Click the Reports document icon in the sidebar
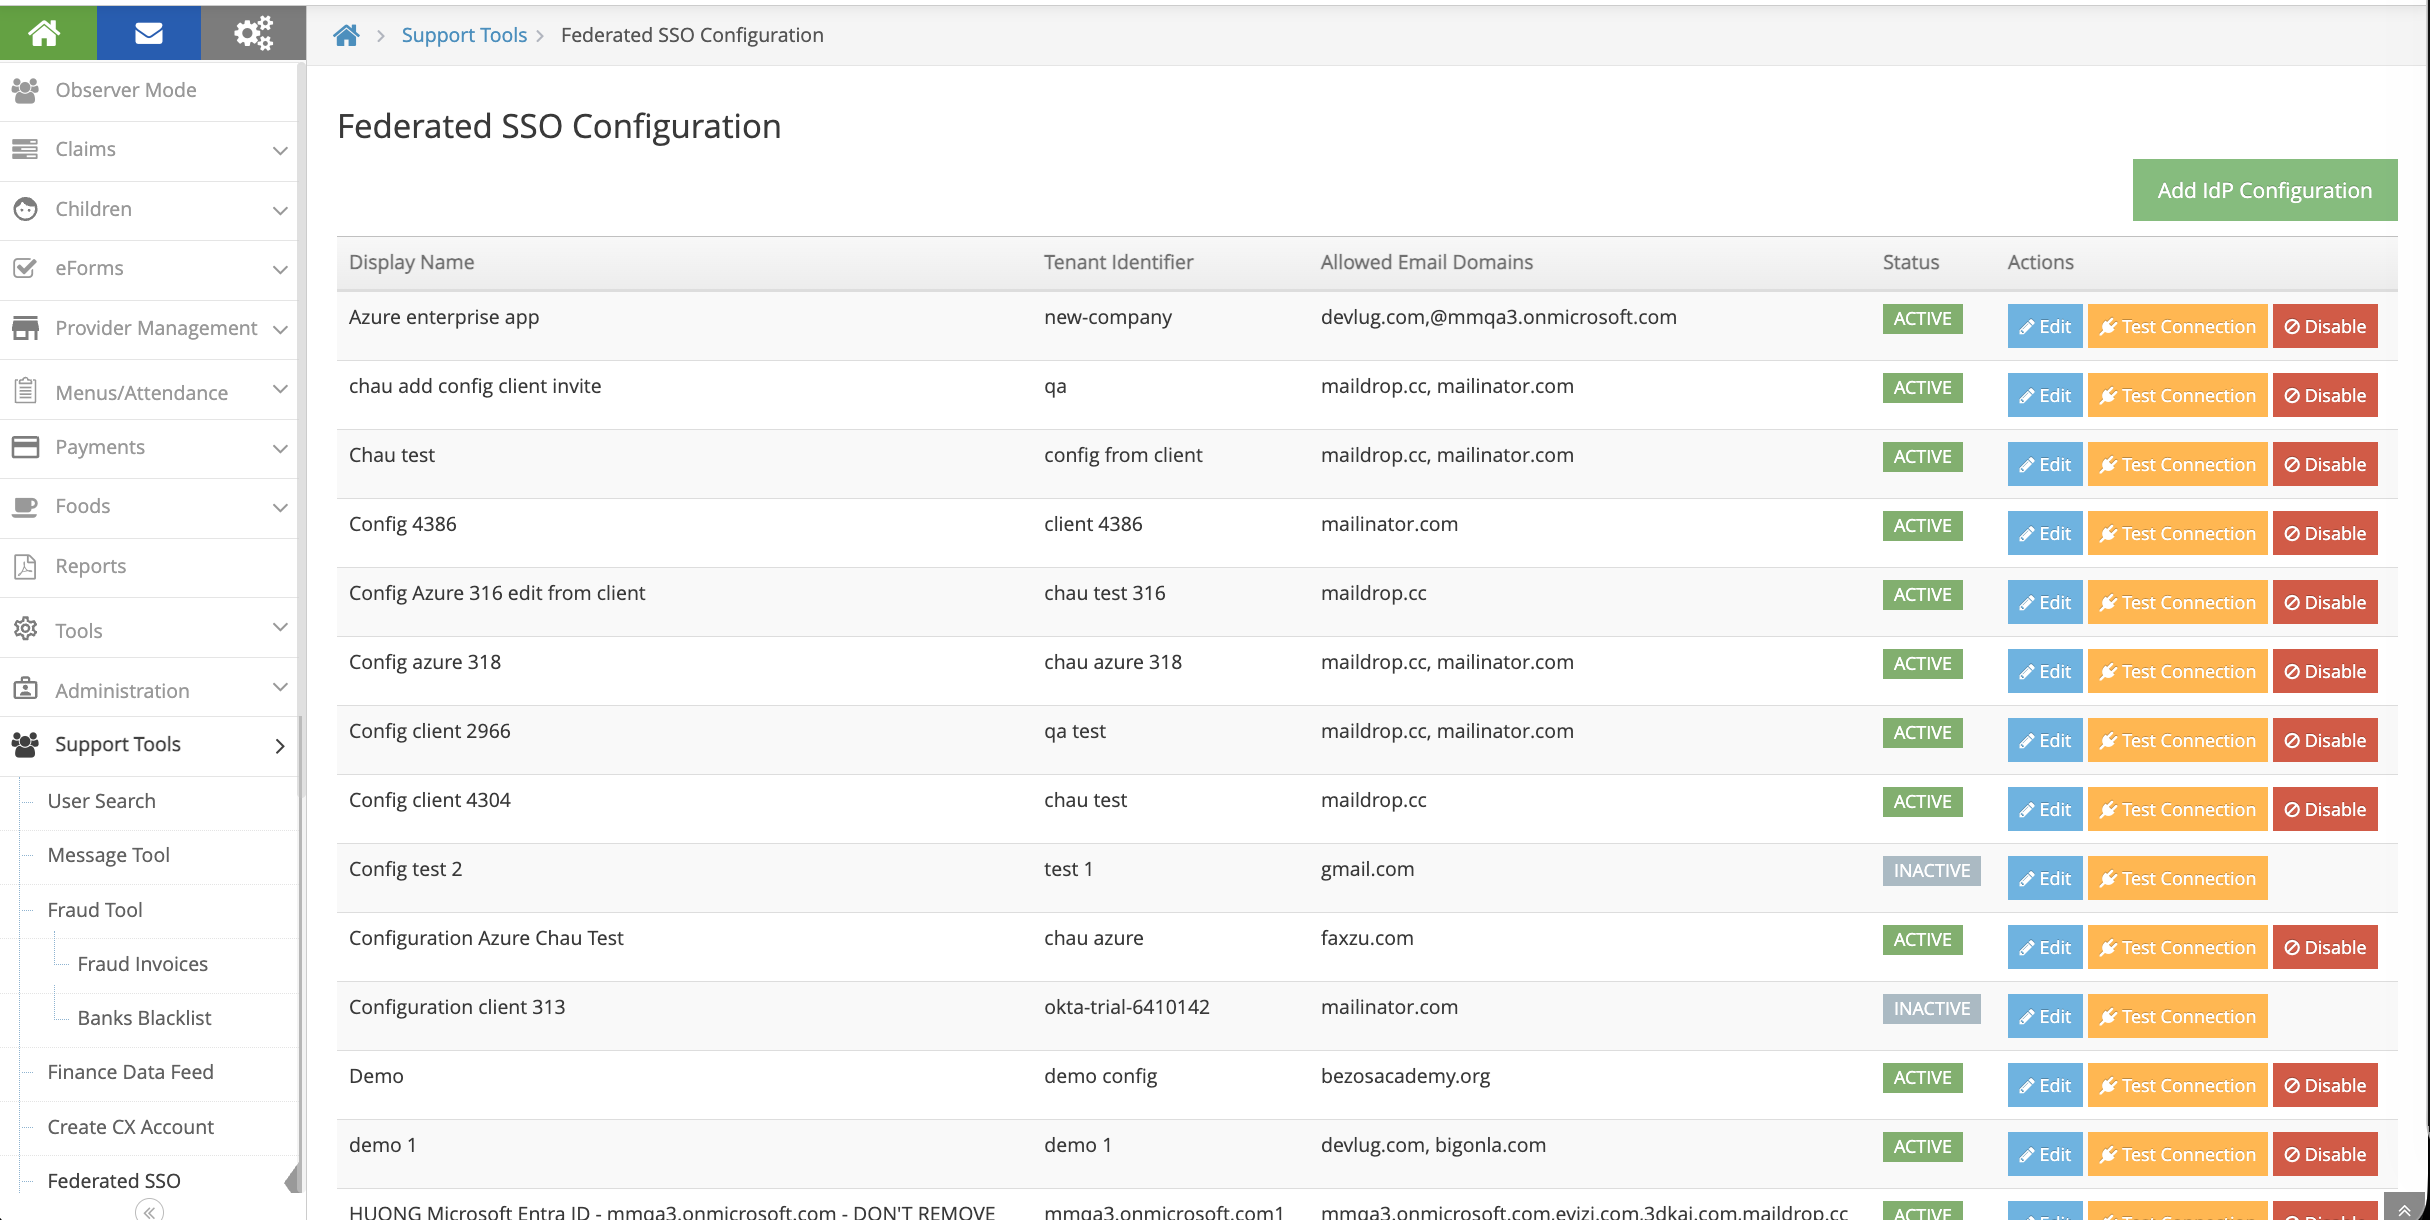Viewport: 2430px width, 1220px height. click(25, 565)
